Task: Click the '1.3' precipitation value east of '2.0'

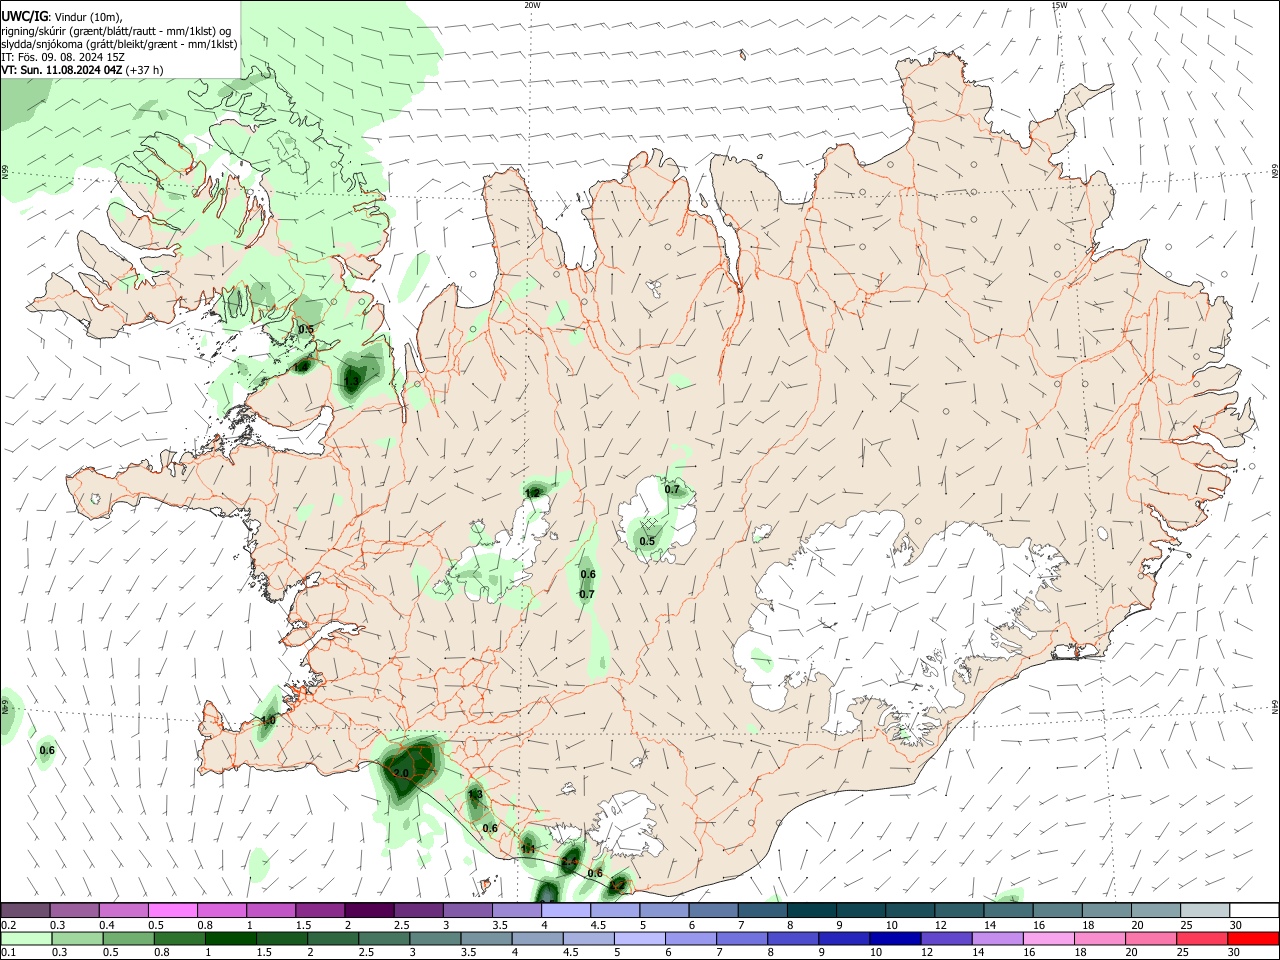Action: tap(476, 795)
